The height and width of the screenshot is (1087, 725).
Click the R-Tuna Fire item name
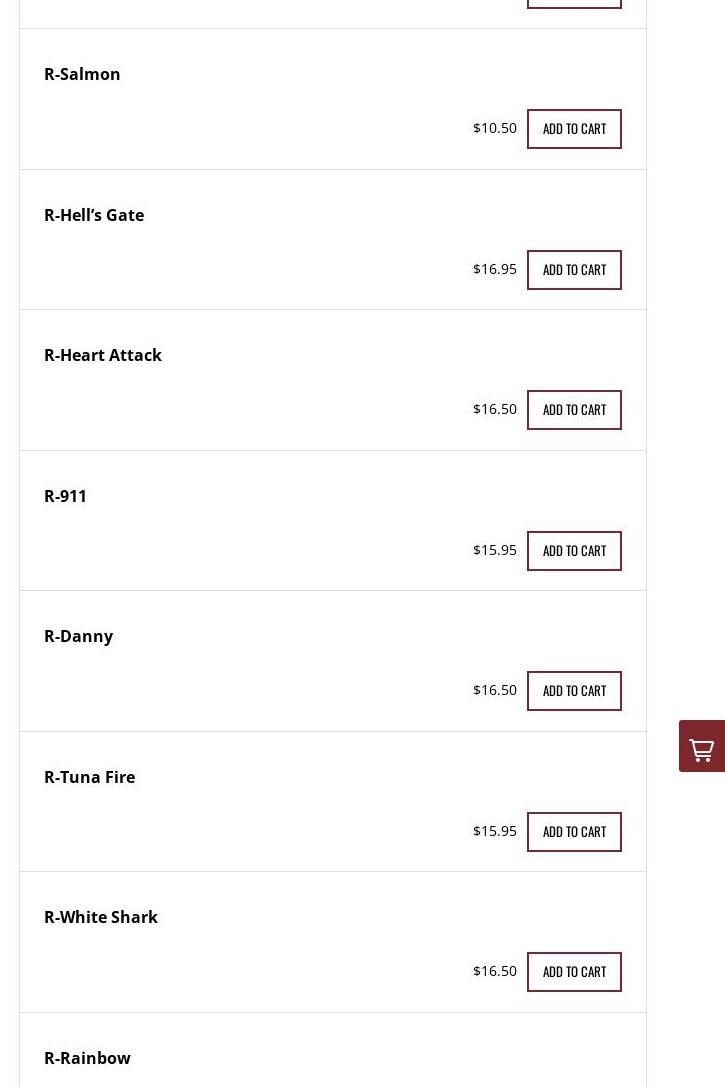pyautogui.click(x=89, y=777)
